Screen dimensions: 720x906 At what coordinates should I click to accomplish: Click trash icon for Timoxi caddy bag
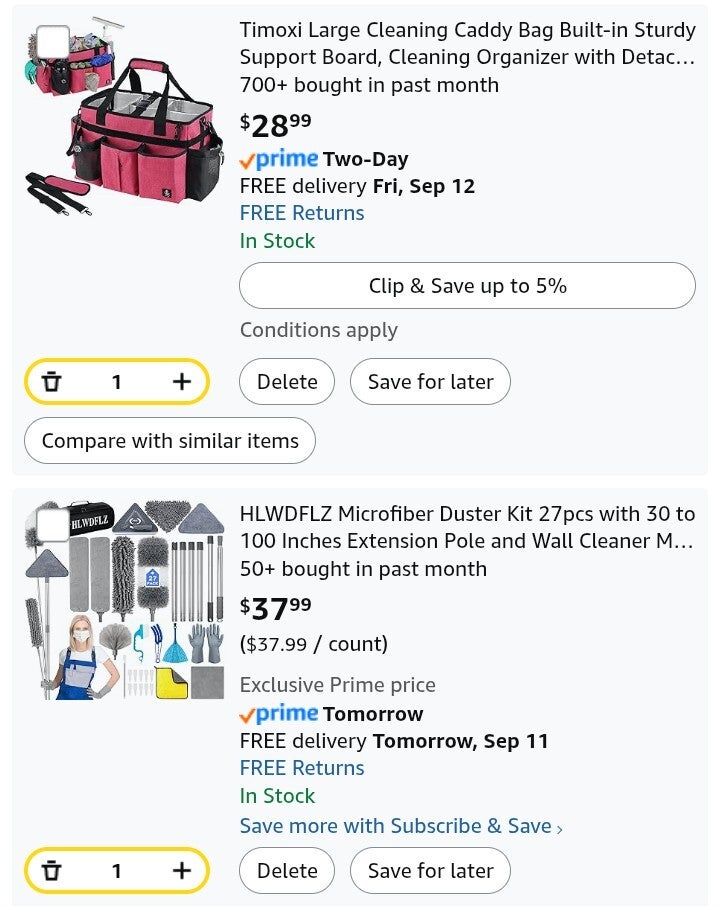52,382
